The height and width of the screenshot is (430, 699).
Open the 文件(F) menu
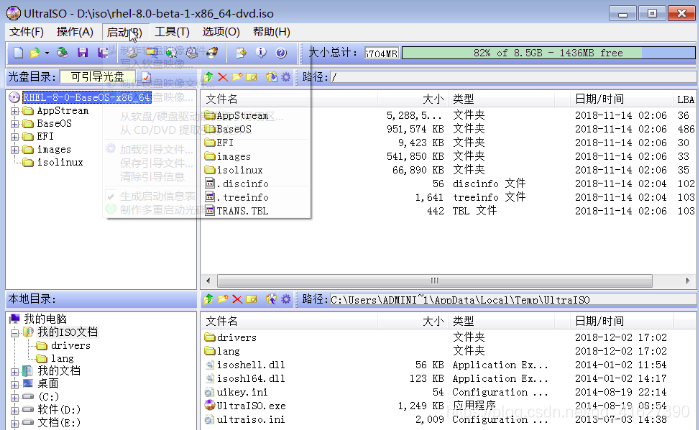(x=26, y=32)
